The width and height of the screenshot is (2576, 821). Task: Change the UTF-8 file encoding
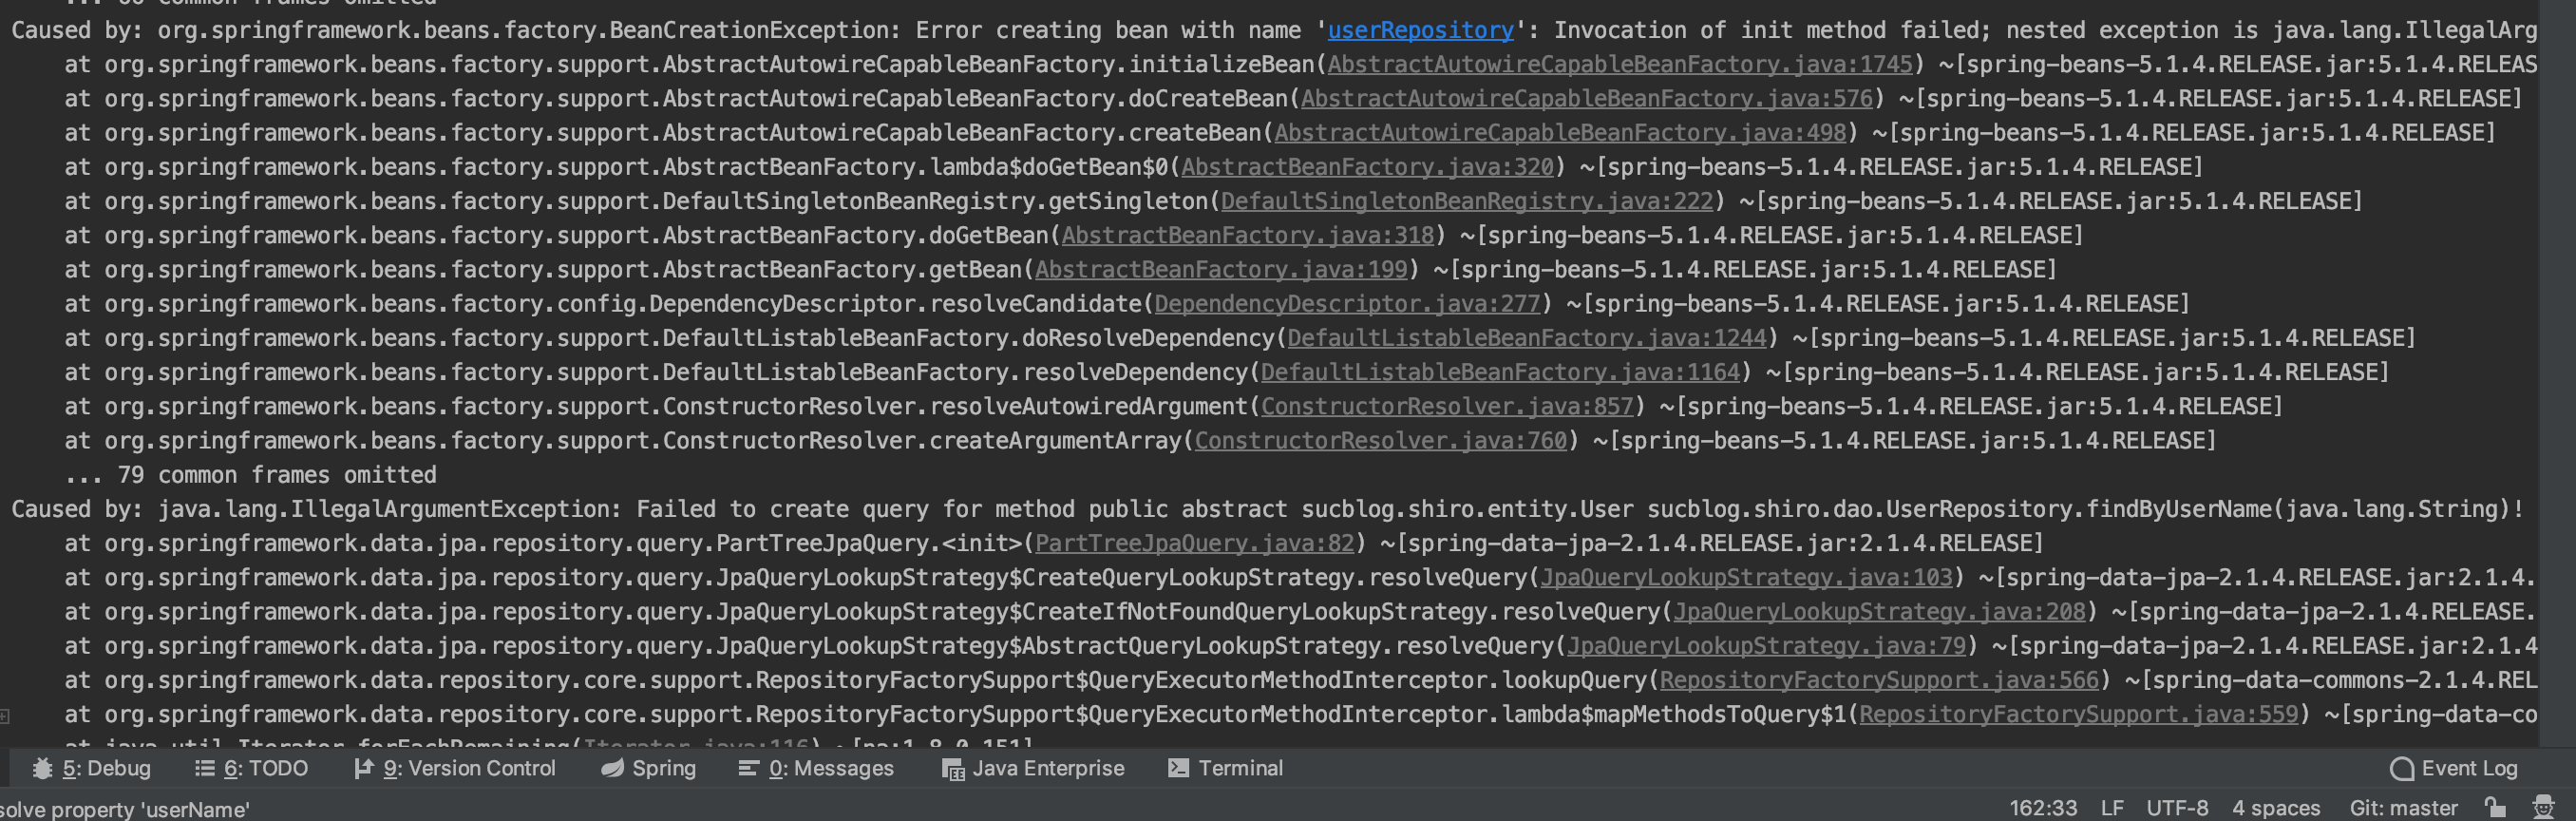[2177, 808]
